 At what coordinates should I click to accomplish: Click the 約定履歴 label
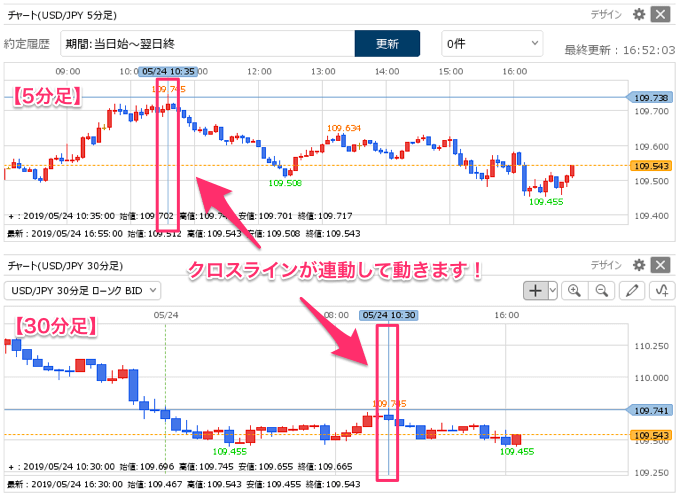(27, 44)
